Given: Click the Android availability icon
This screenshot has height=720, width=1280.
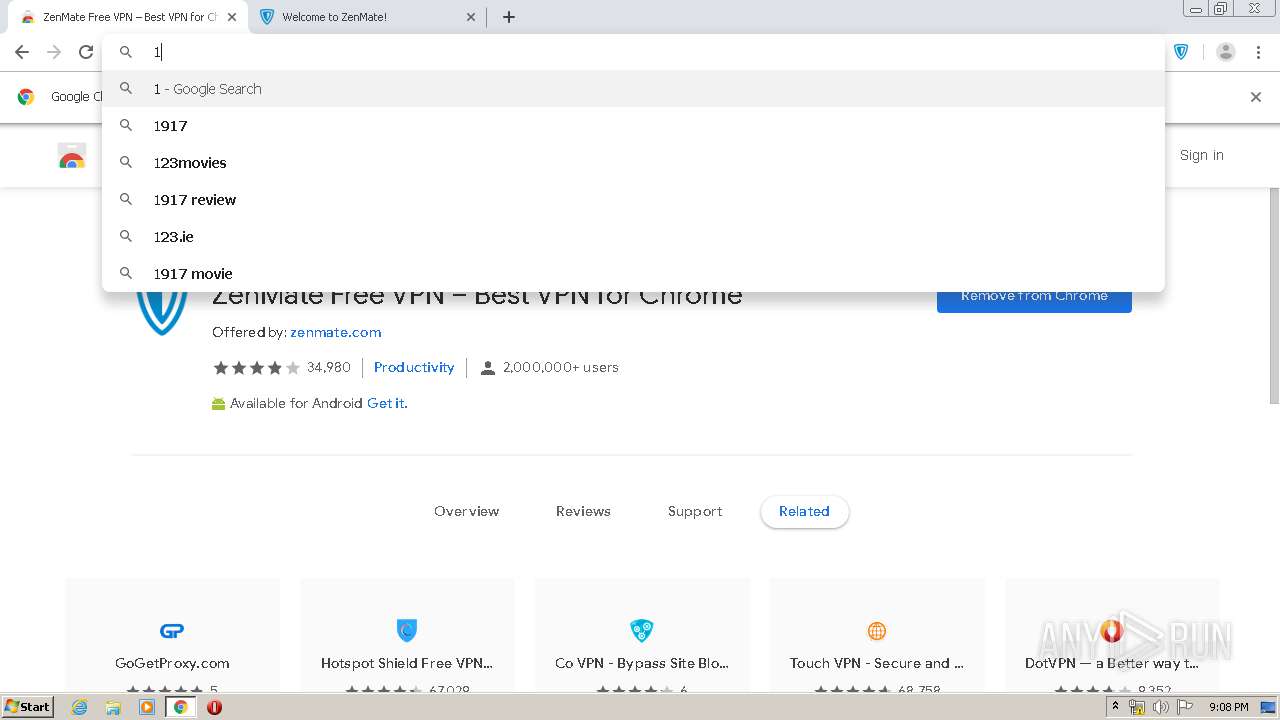Looking at the screenshot, I should tap(219, 404).
